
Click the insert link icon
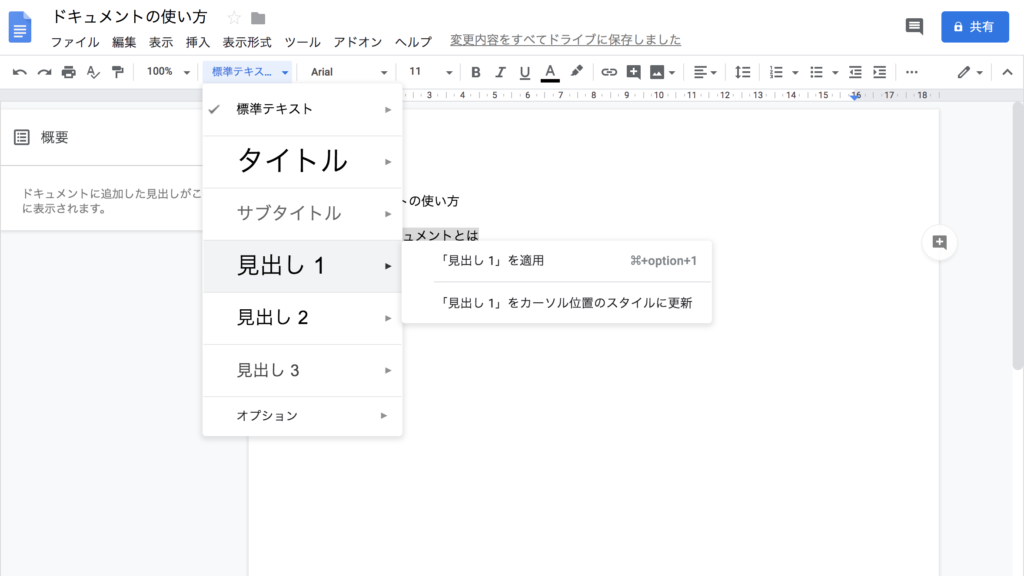pyautogui.click(x=609, y=72)
